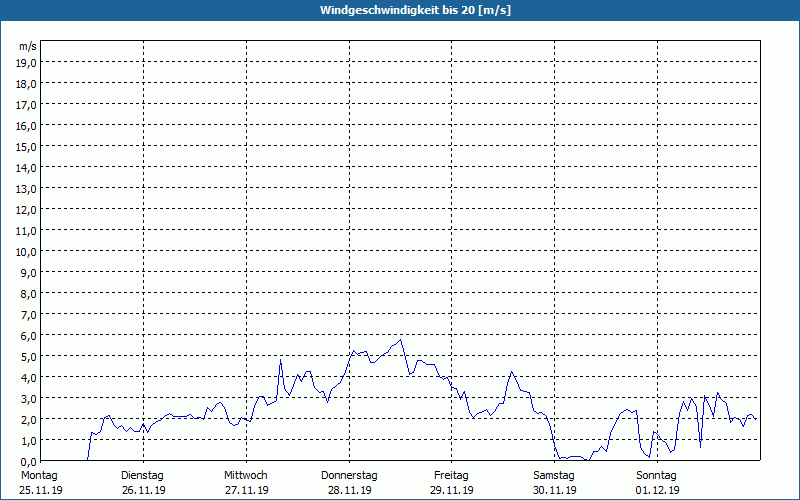Click the '2,0' y-axis label

tap(29, 420)
